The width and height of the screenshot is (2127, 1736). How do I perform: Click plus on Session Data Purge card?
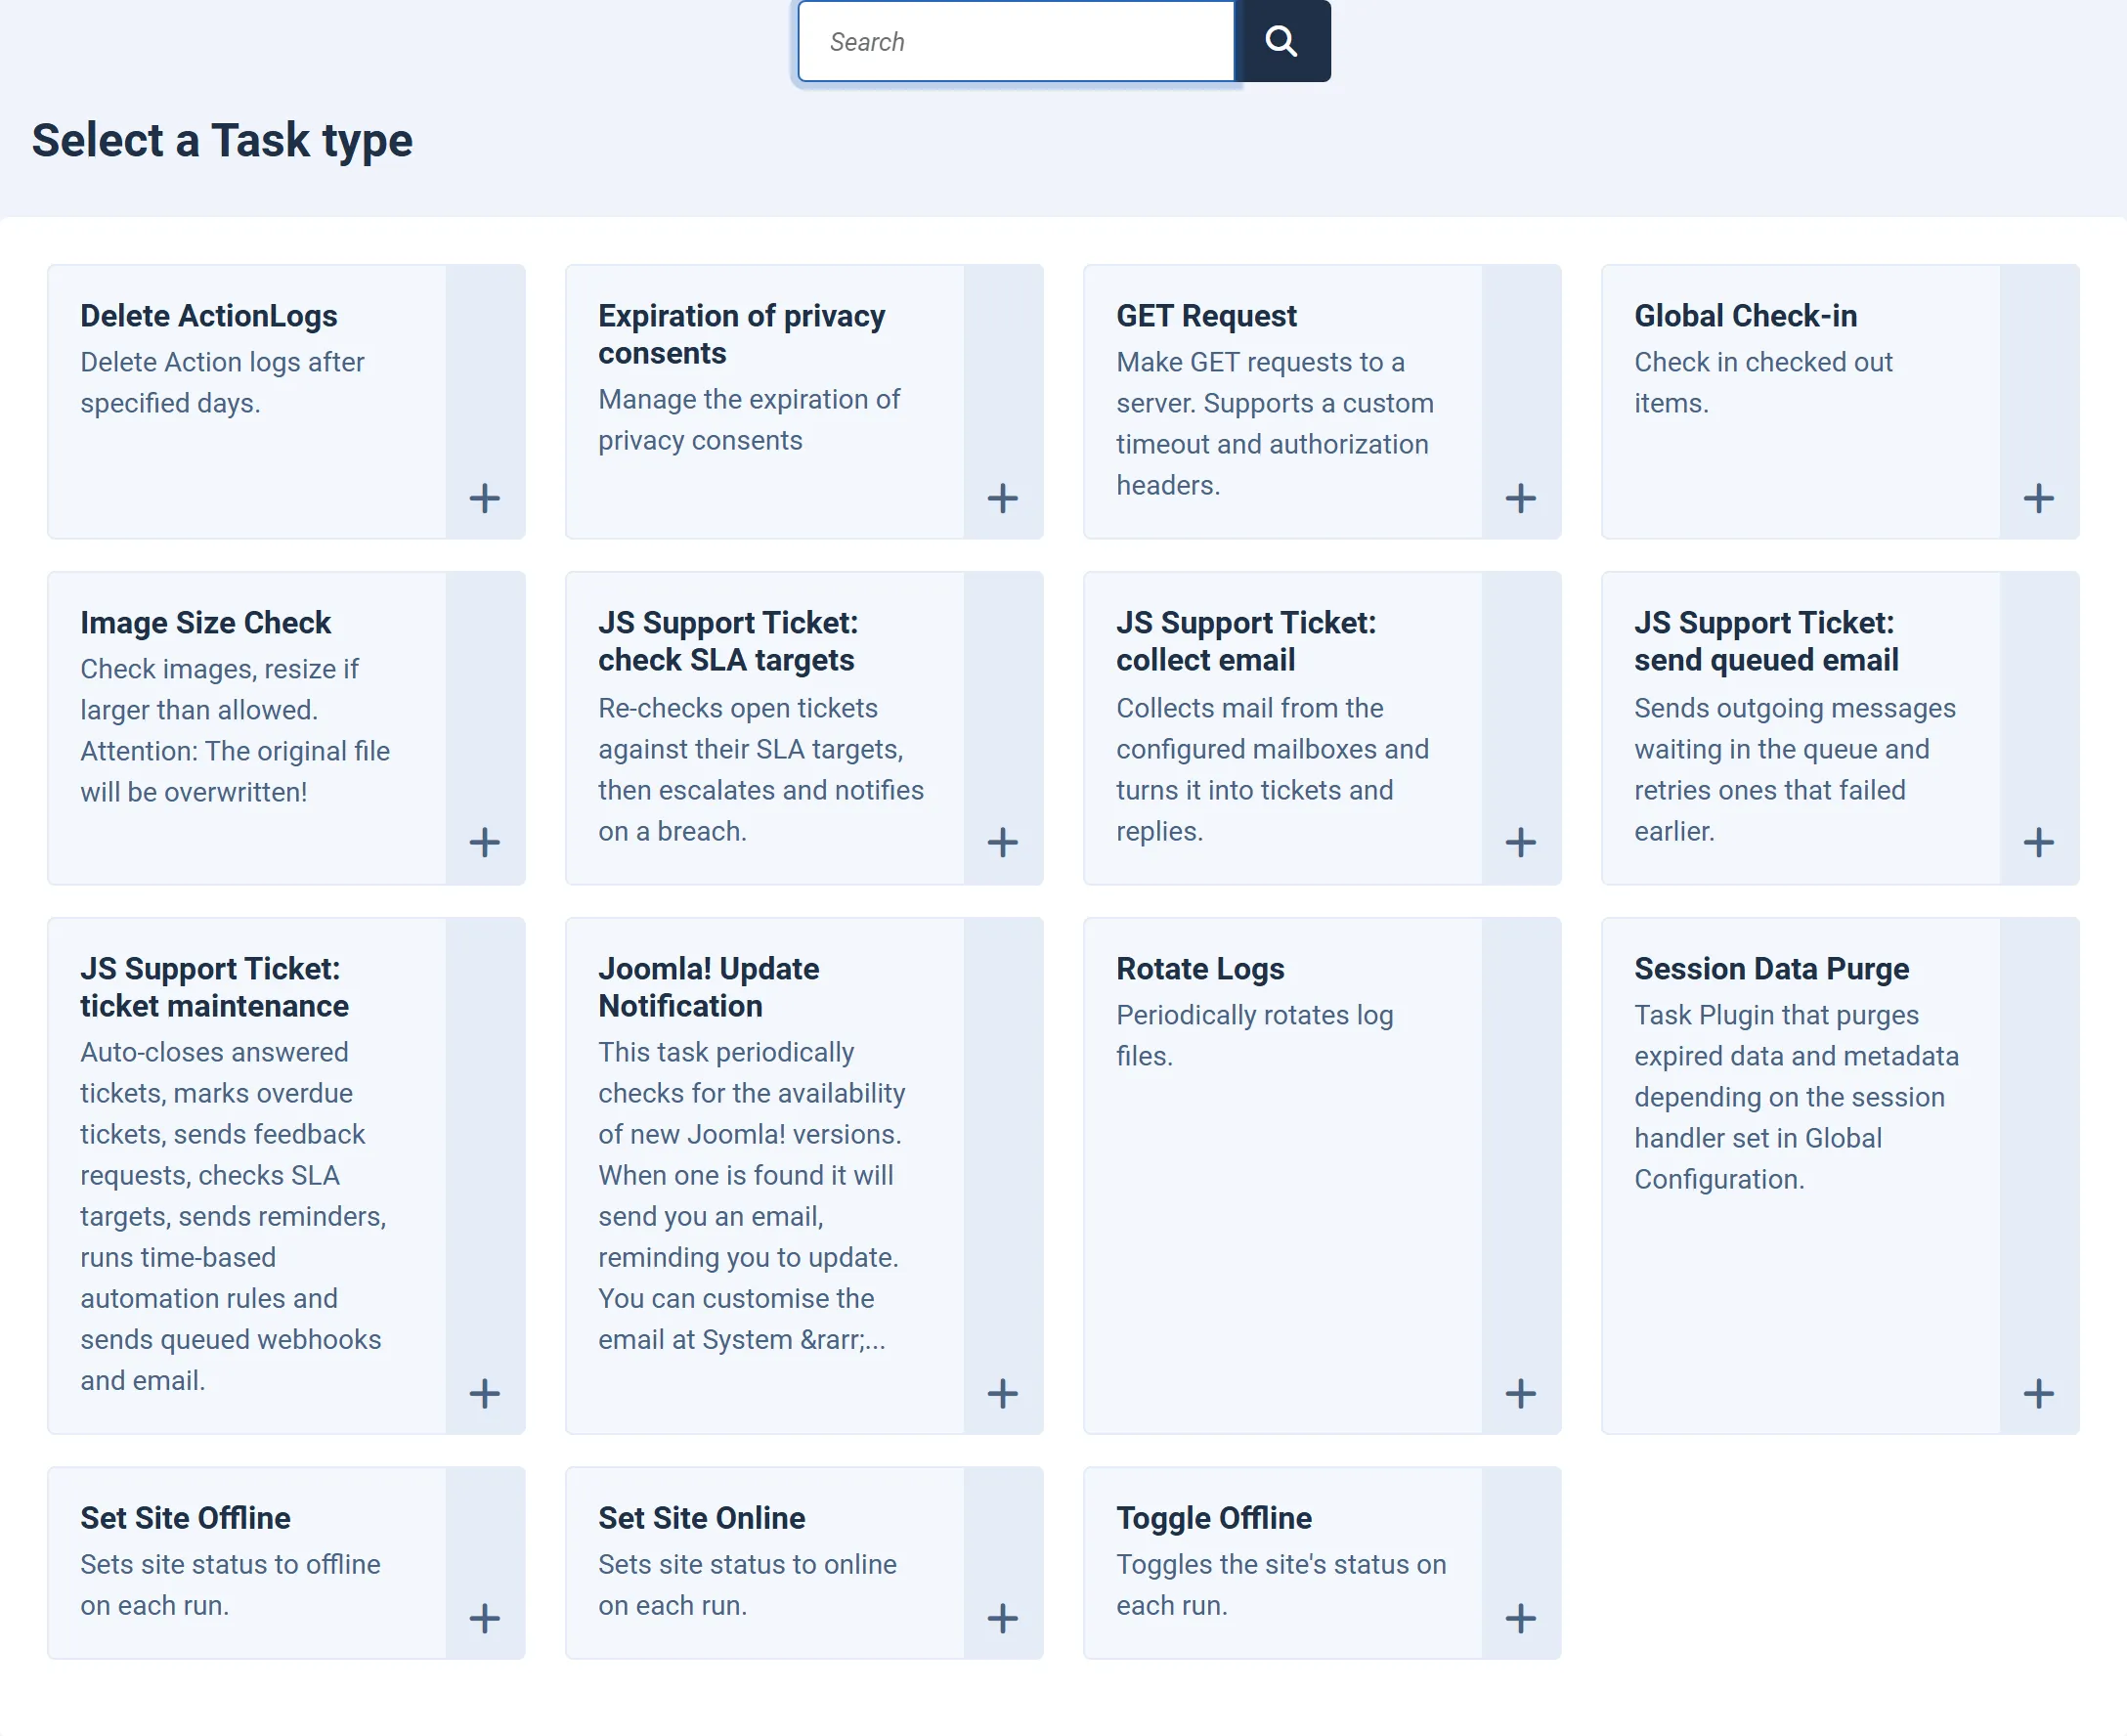tap(2039, 1393)
